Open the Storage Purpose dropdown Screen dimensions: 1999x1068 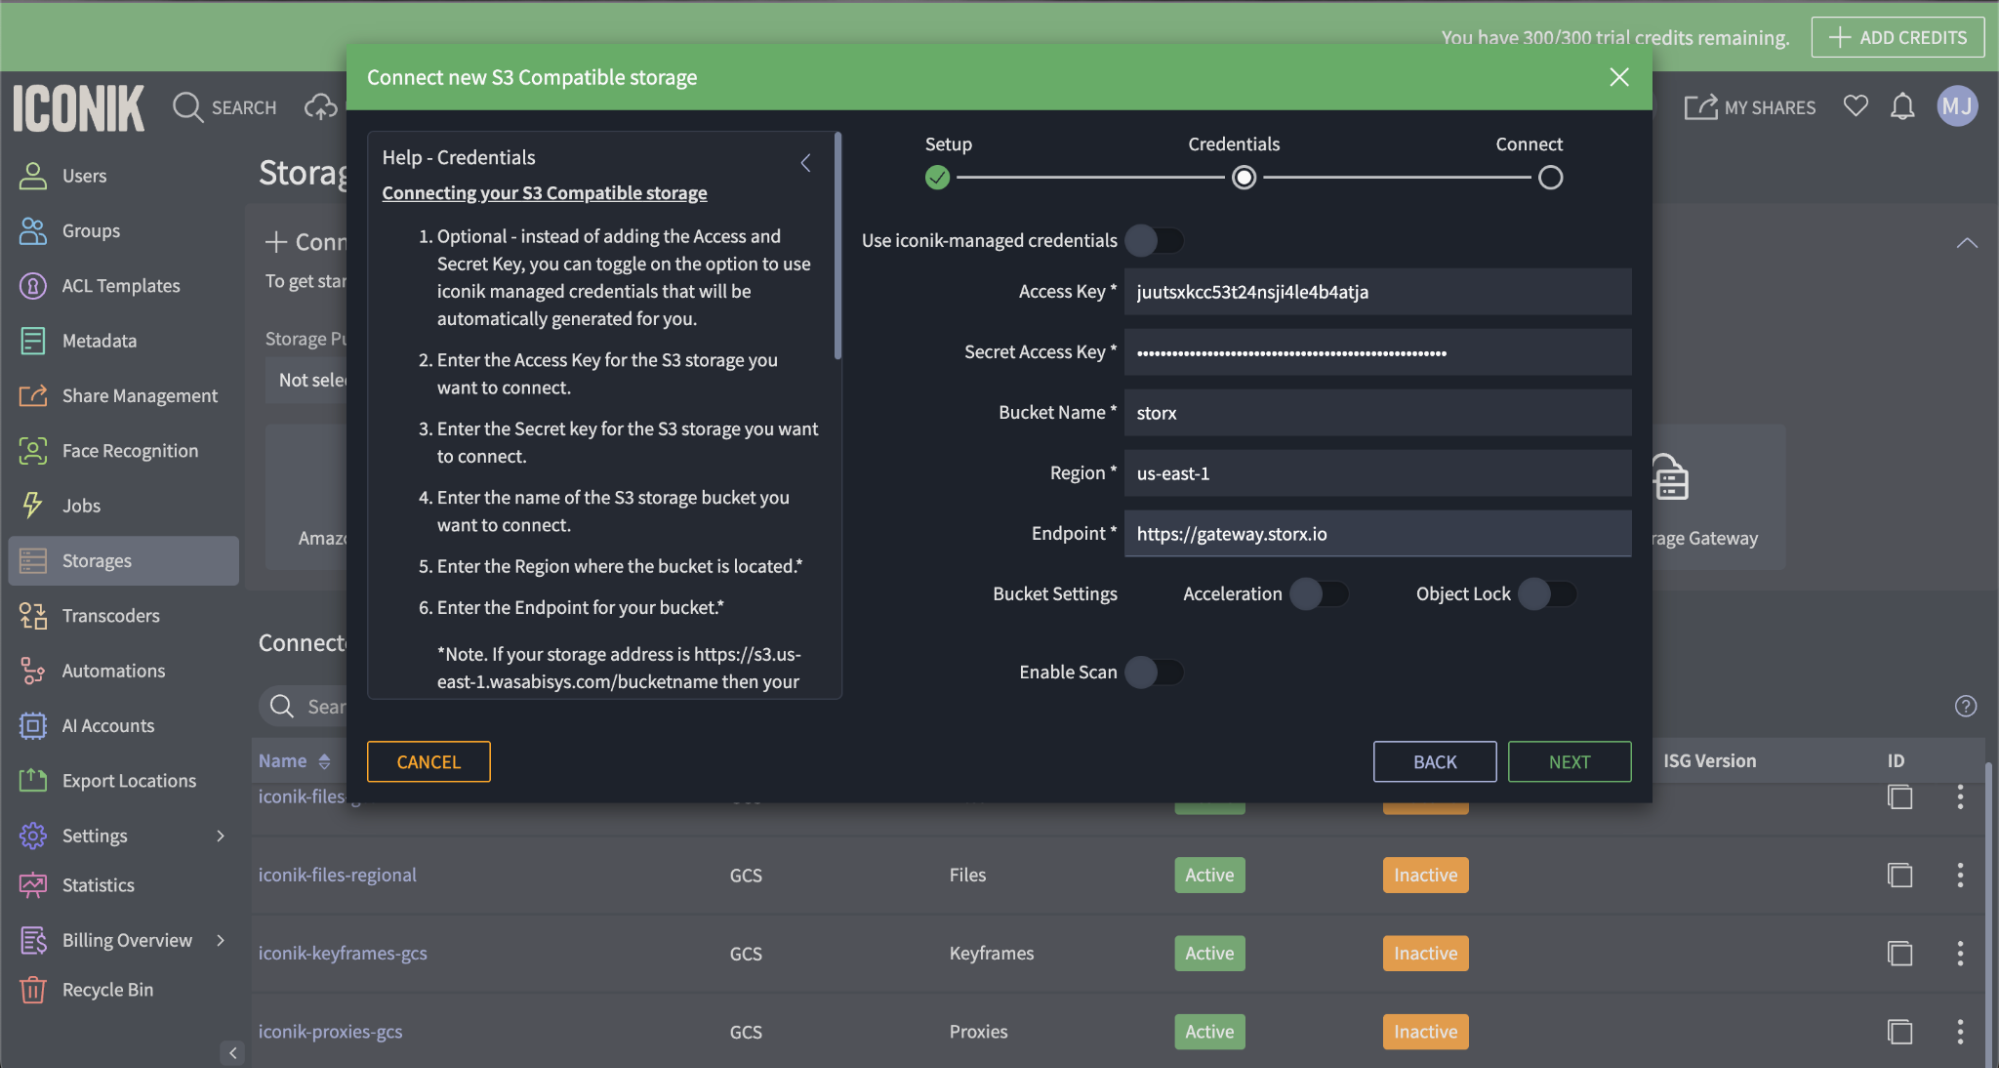(x=306, y=380)
